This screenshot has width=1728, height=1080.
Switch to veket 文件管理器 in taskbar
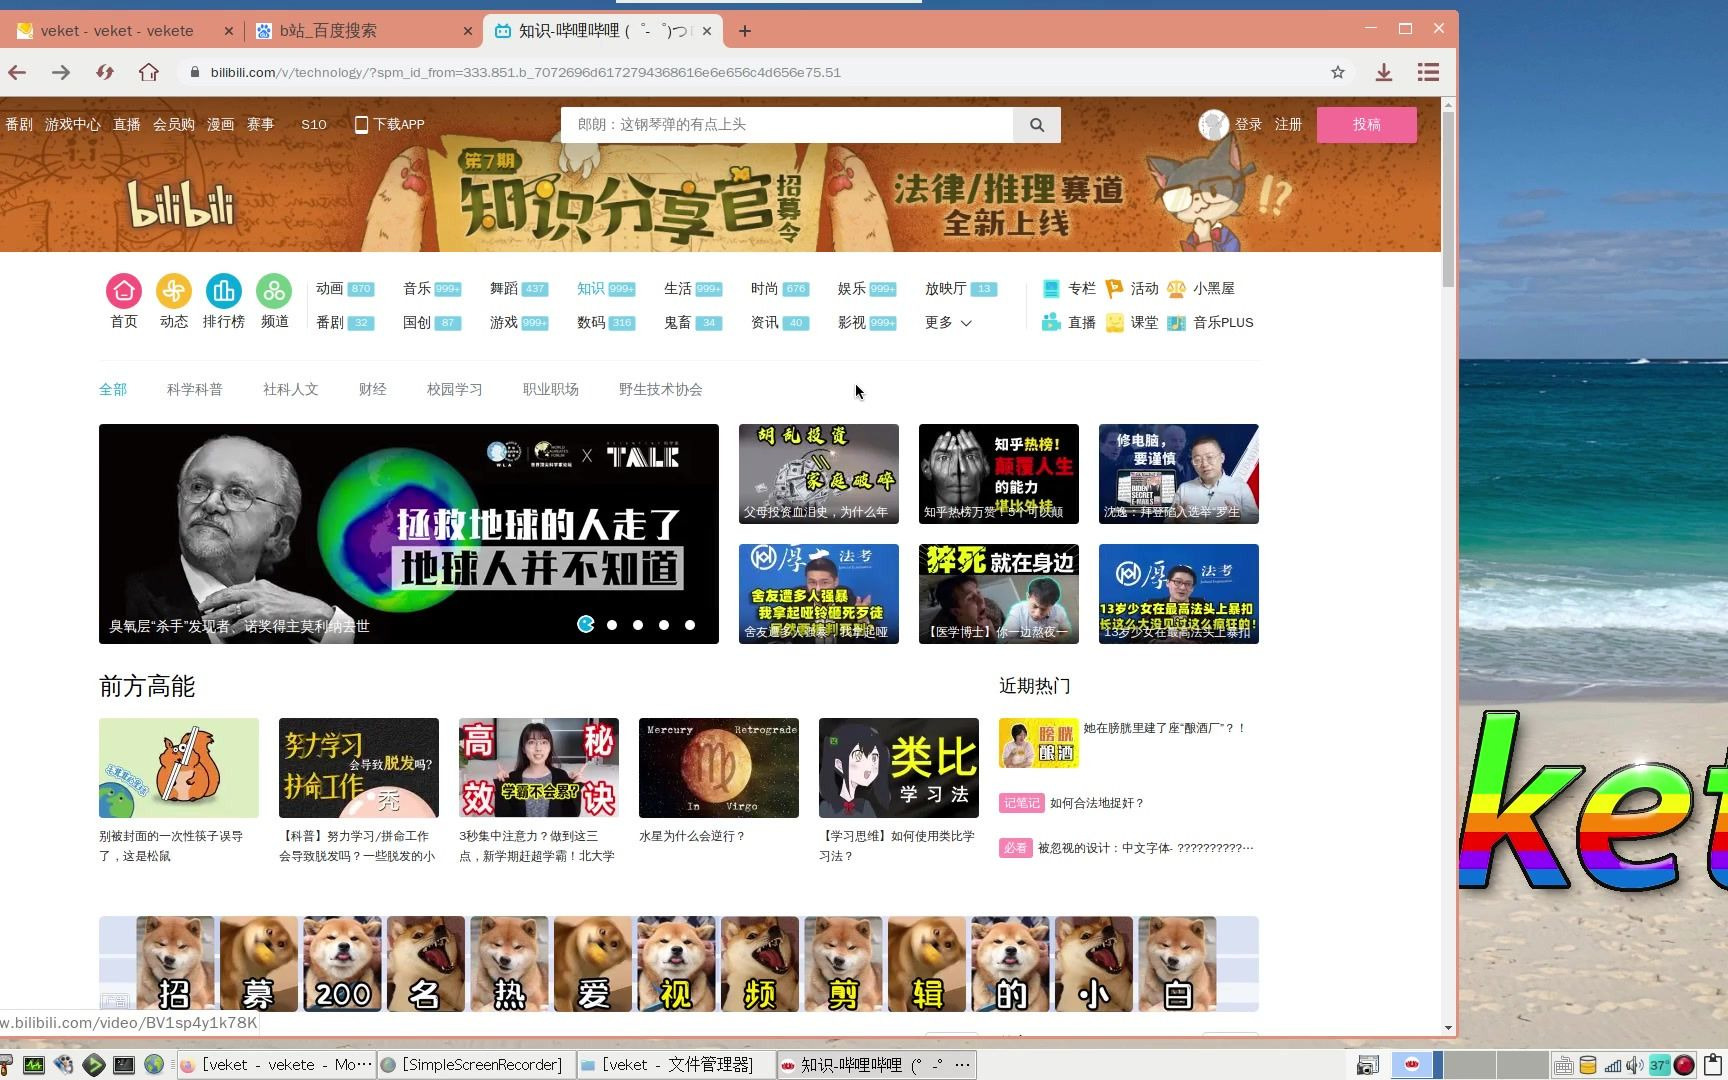coord(675,1065)
